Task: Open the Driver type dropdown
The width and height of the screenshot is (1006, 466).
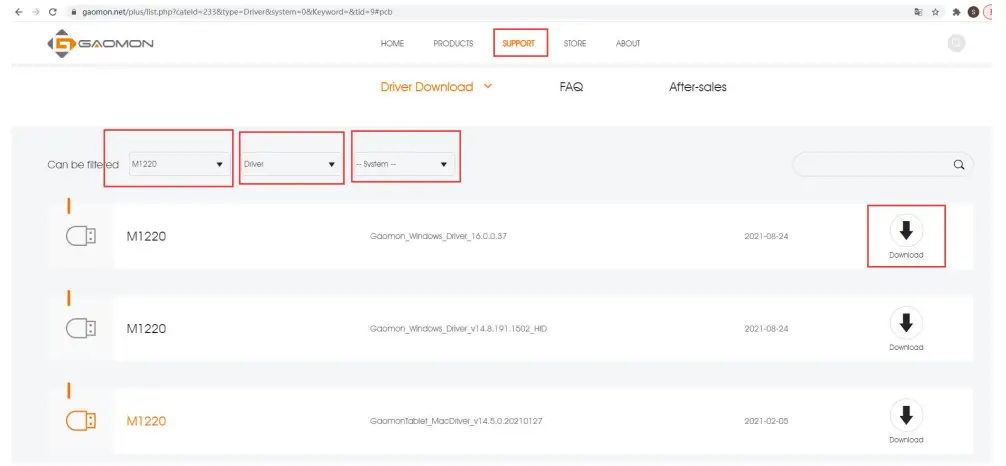Action: (291, 164)
